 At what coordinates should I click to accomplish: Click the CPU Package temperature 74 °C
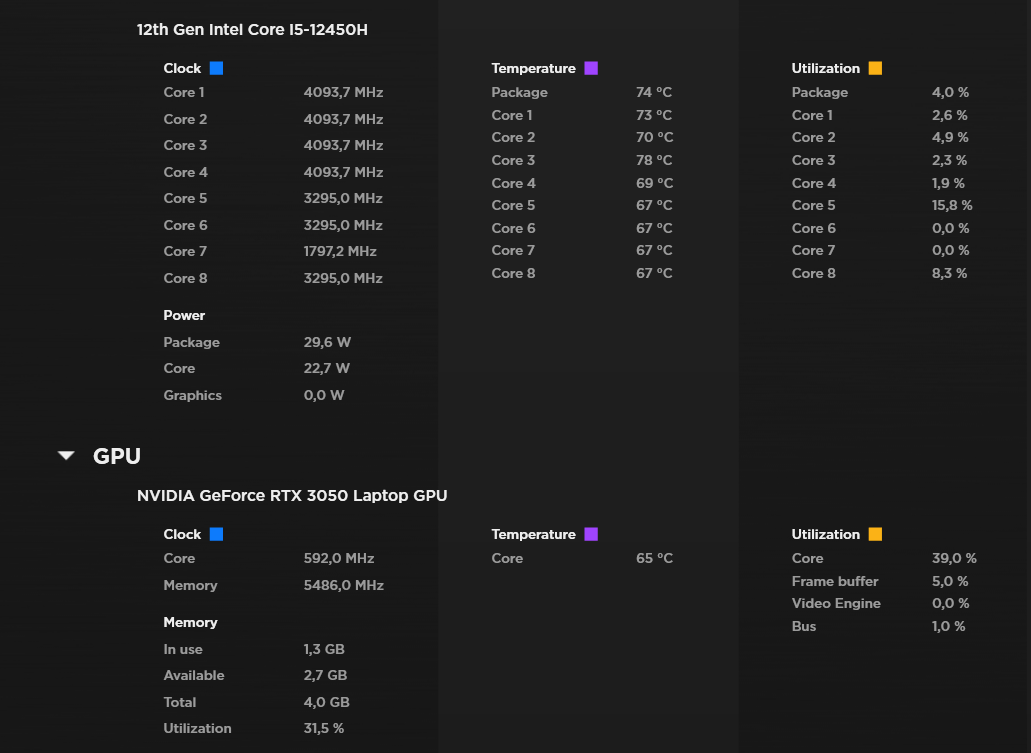654,93
